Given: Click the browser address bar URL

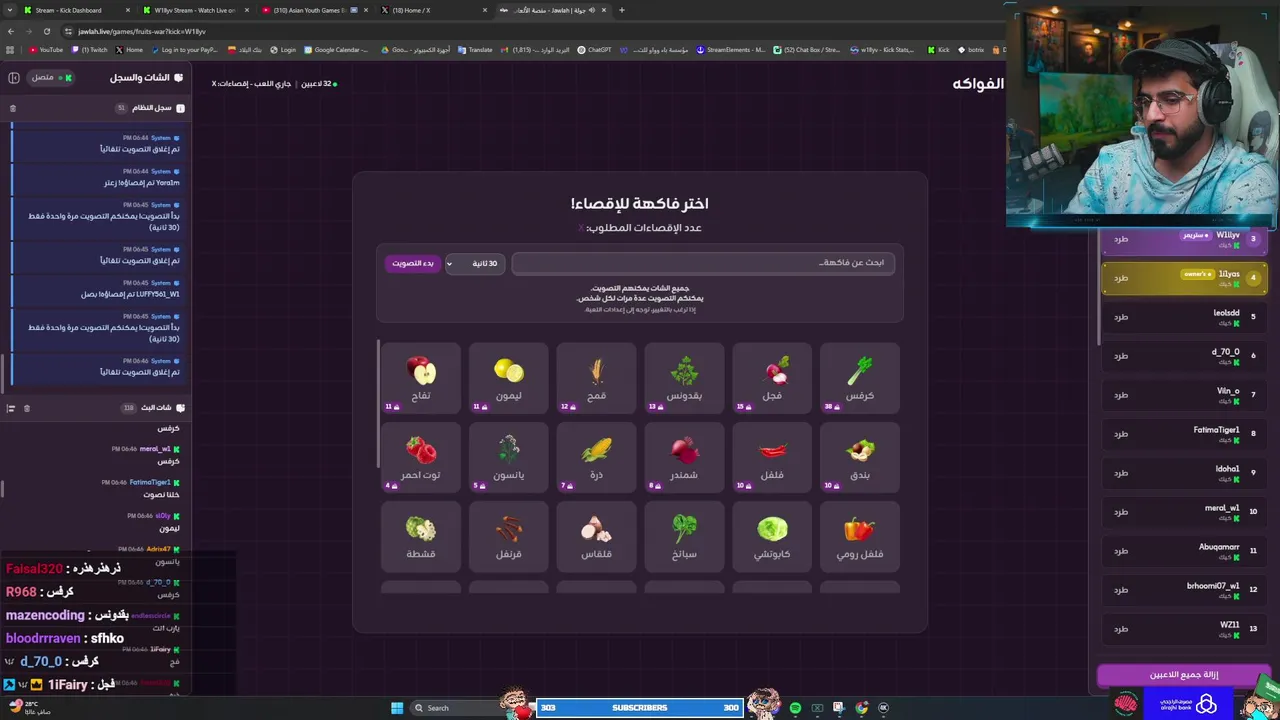Looking at the screenshot, I should tap(142, 31).
